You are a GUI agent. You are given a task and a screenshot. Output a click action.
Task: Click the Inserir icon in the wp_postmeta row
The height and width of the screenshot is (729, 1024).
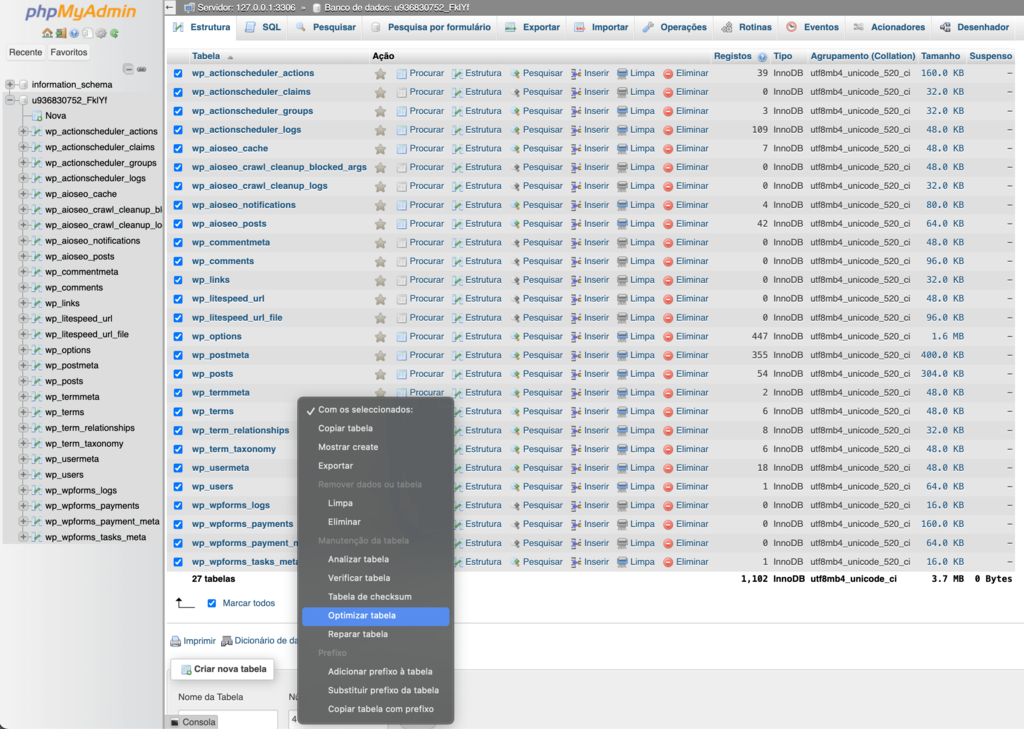coord(576,355)
